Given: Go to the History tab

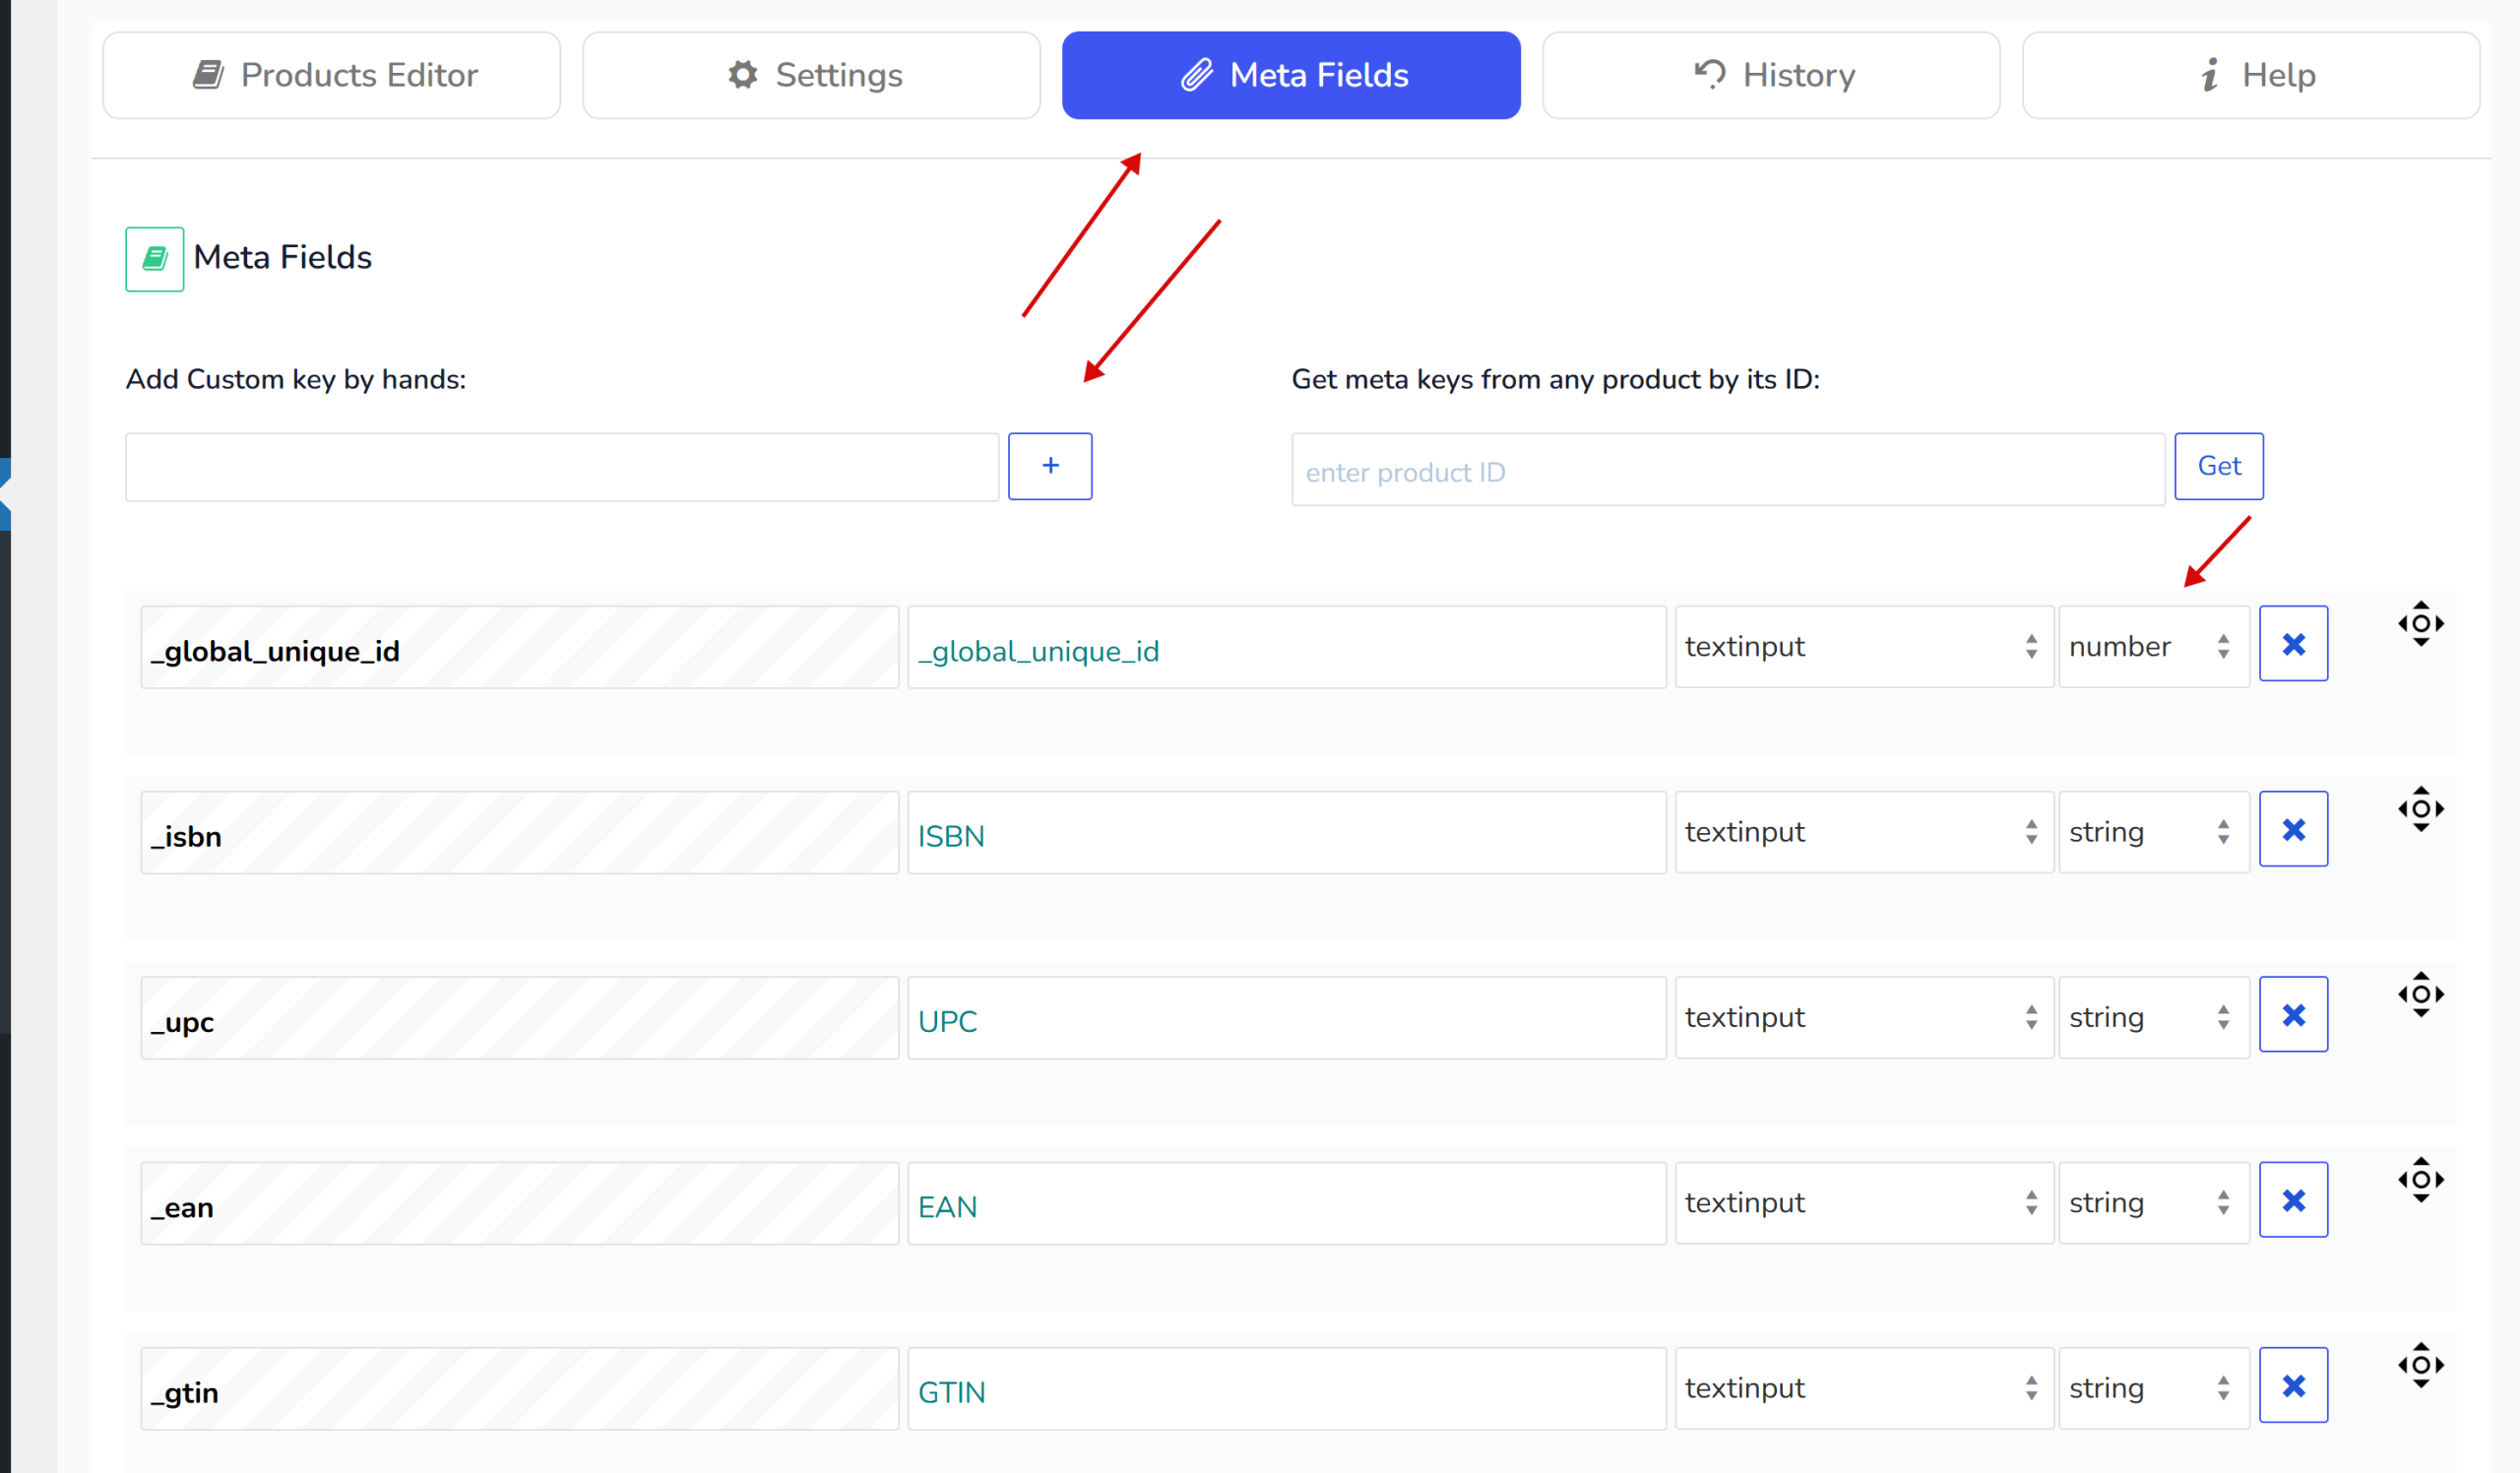Looking at the screenshot, I should point(1771,75).
